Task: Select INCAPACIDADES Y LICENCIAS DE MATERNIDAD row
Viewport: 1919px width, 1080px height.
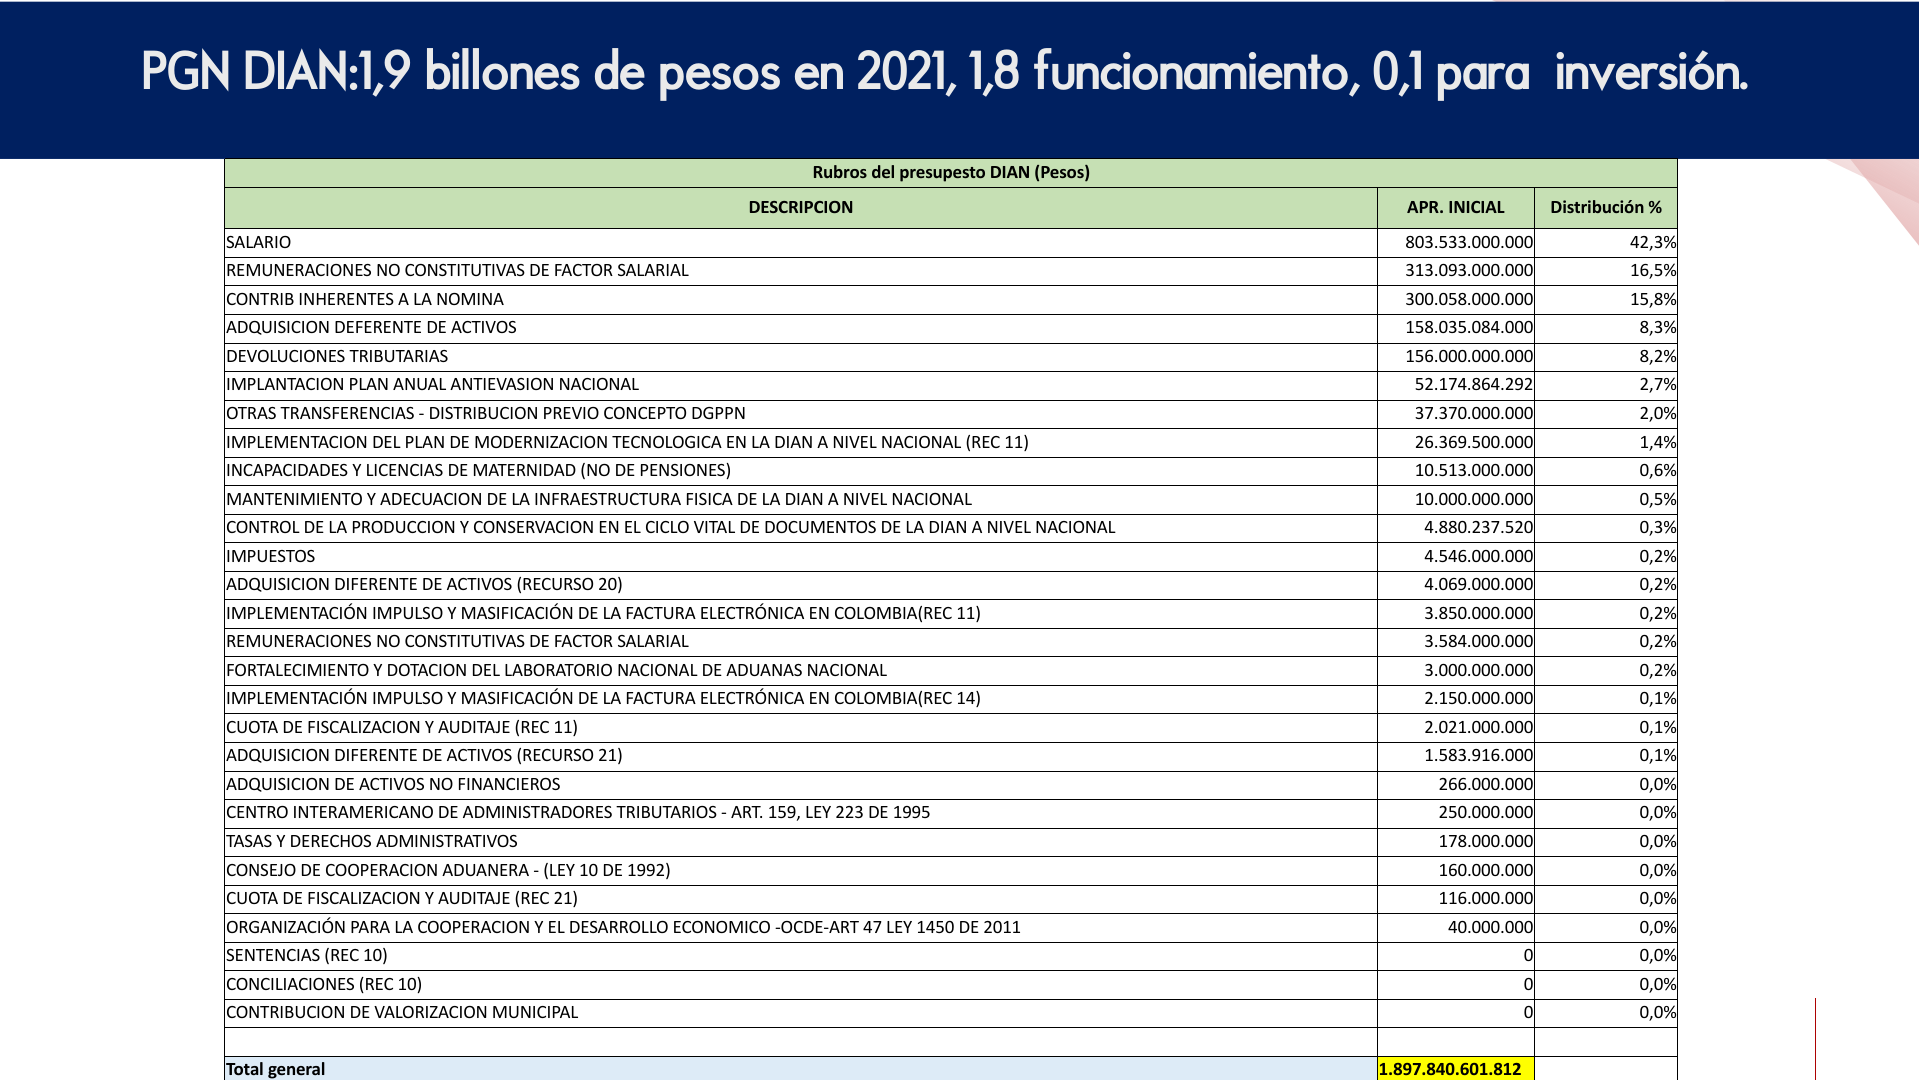Action: click(x=478, y=470)
